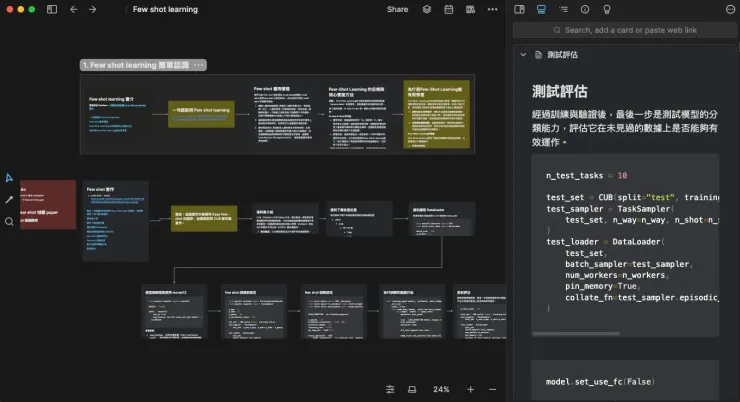Open options for Few shot learning section
The width and height of the screenshot is (740, 402).
199,65
